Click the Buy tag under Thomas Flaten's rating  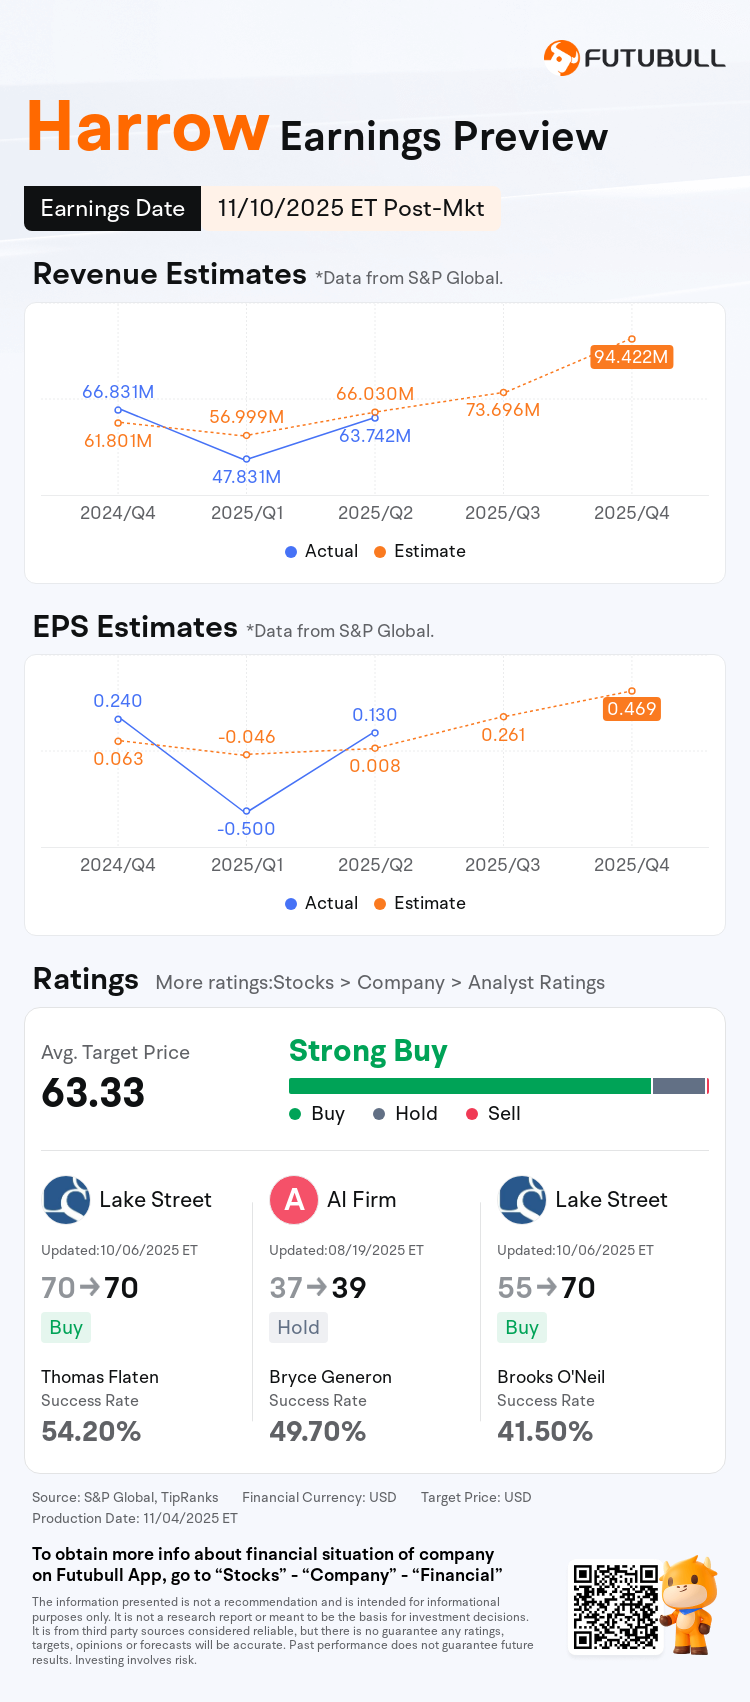coord(66,1327)
